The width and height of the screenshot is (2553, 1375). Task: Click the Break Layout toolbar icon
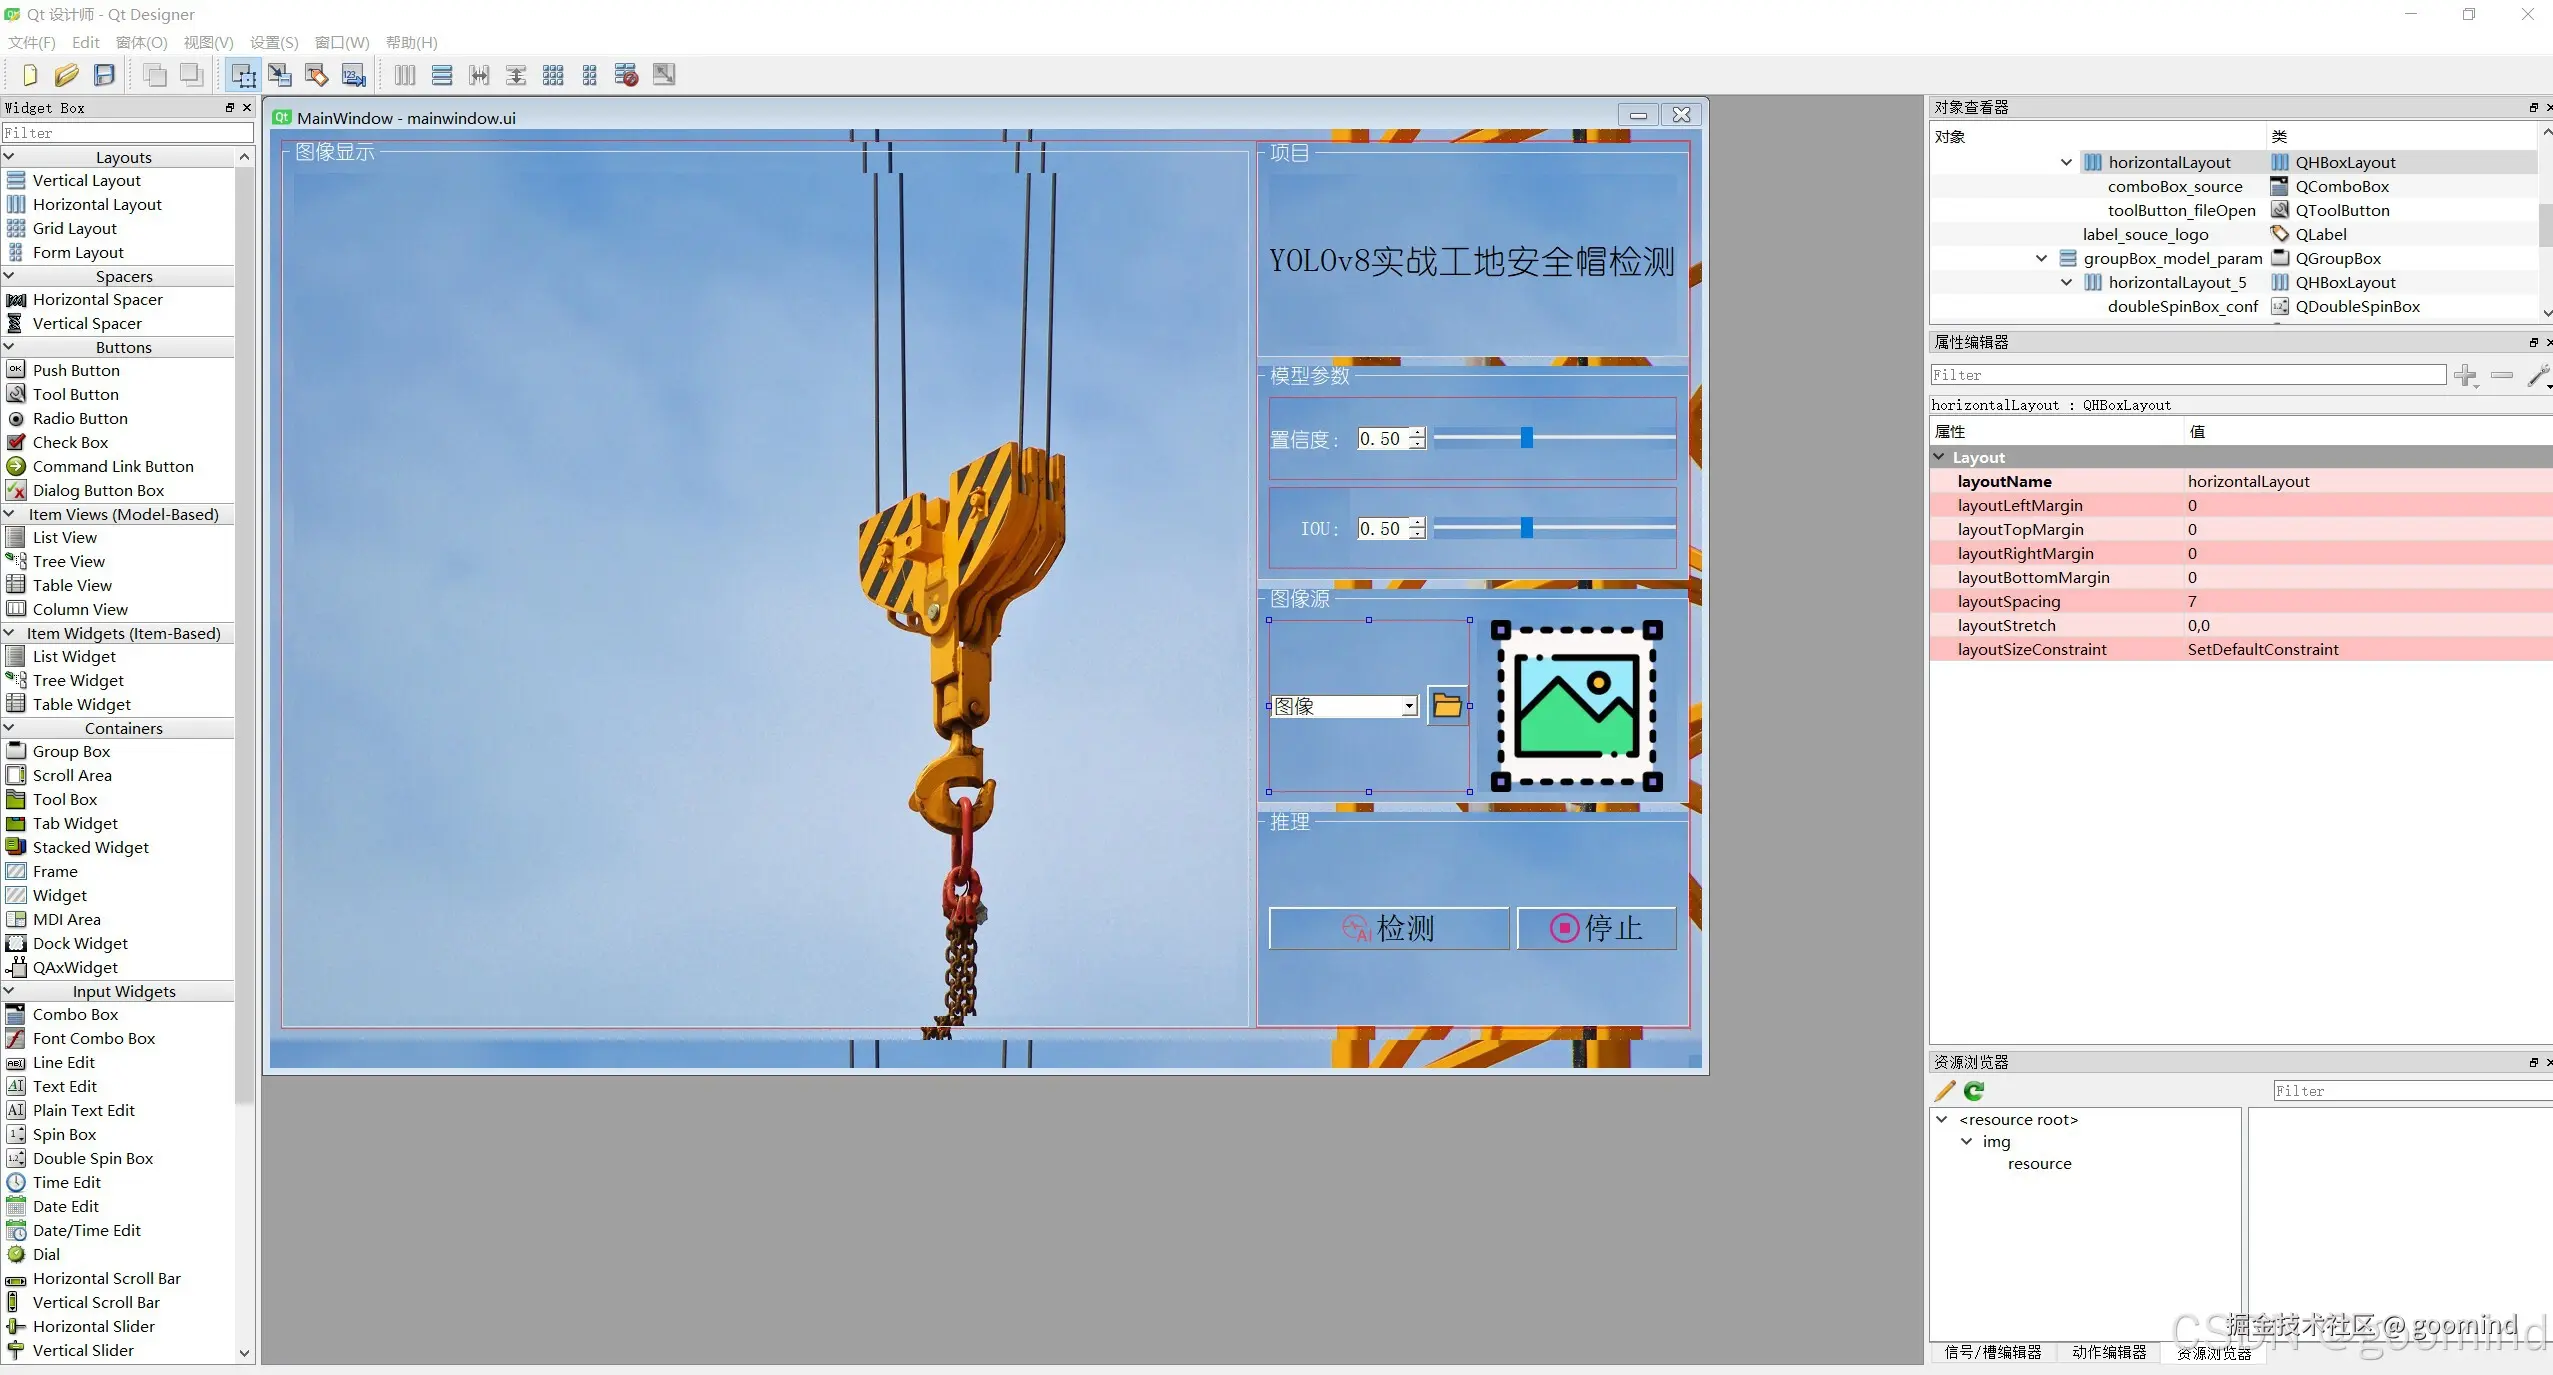pyautogui.click(x=627, y=75)
